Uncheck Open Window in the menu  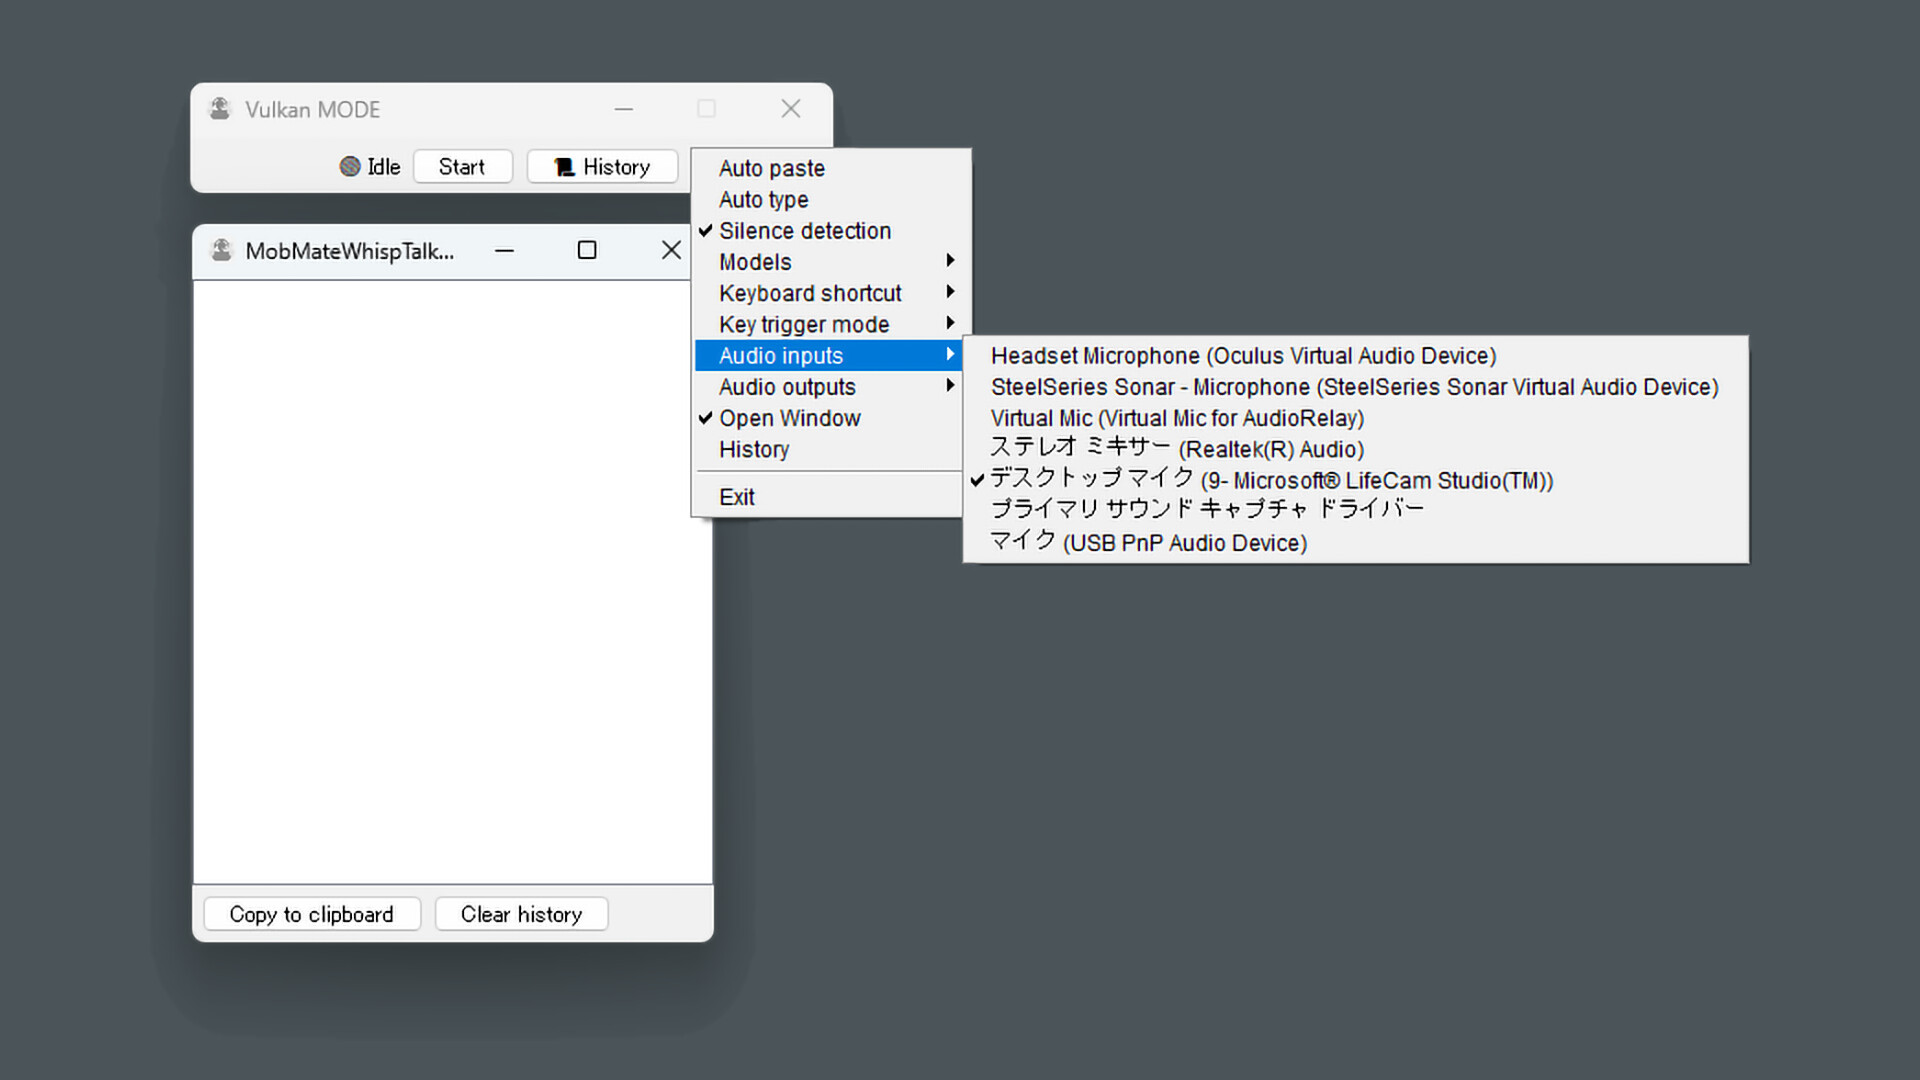[789, 418]
